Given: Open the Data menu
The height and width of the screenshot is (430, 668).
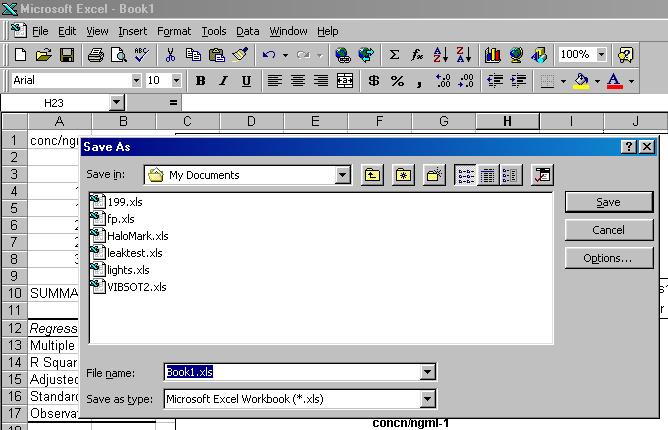Looking at the screenshot, I should click(248, 32).
